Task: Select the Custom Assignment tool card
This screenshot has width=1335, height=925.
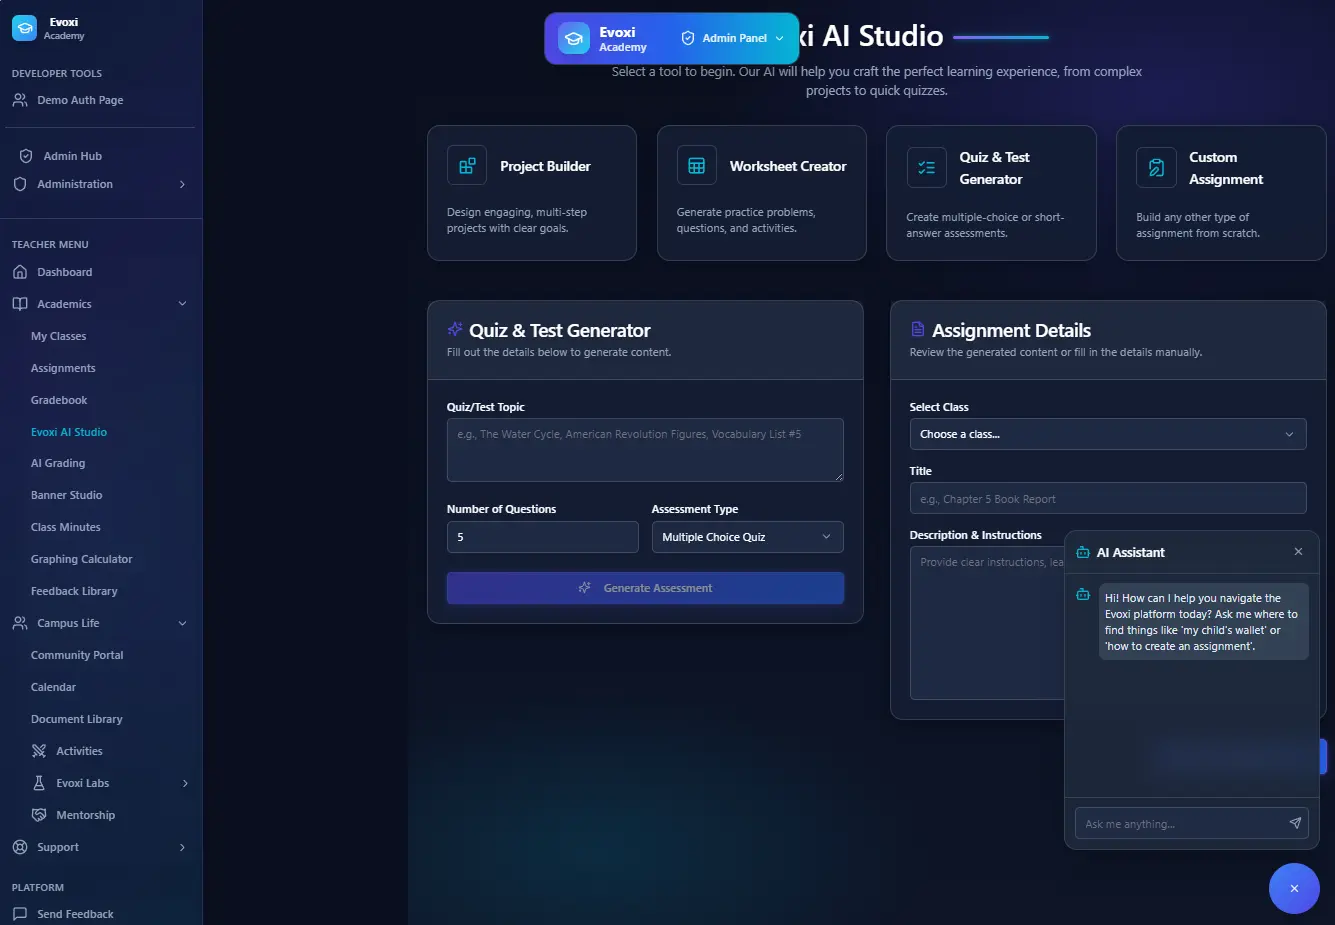Action: coord(1221,193)
